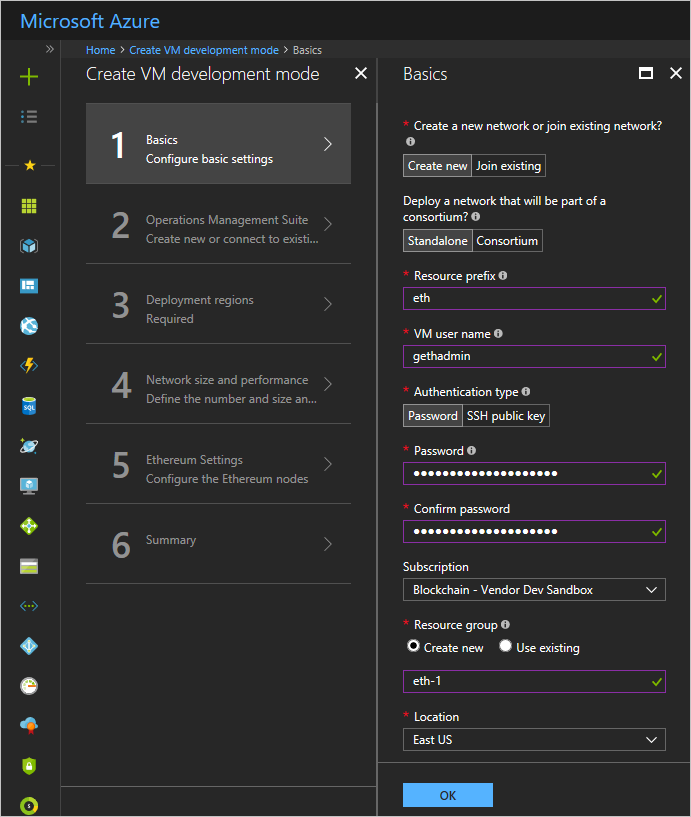Open the Location dropdown showing East US
The width and height of the screenshot is (691, 817).
point(534,740)
